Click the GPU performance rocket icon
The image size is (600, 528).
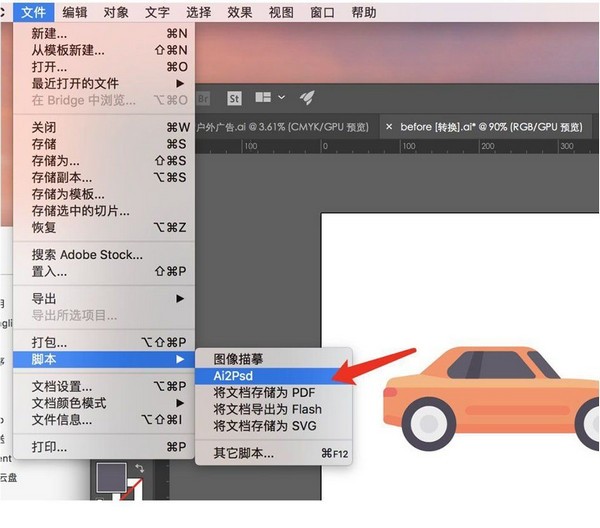[x=307, y=98]
